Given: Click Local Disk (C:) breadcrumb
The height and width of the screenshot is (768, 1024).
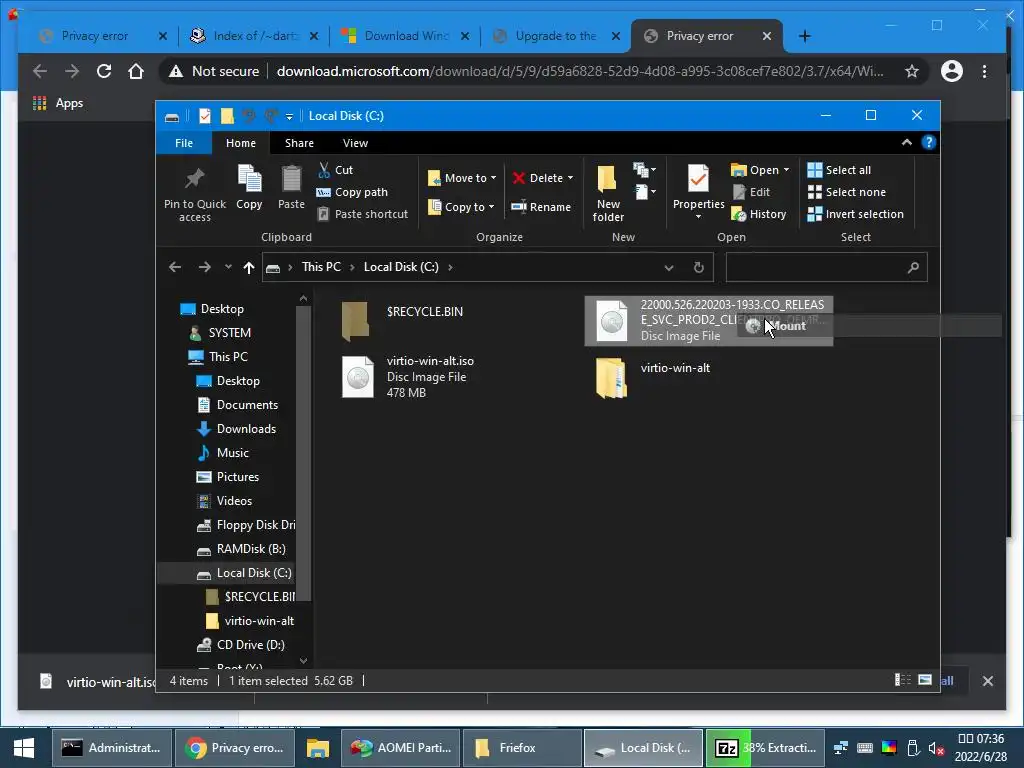Looking at the screenshot, I should [x=401, y=267].
